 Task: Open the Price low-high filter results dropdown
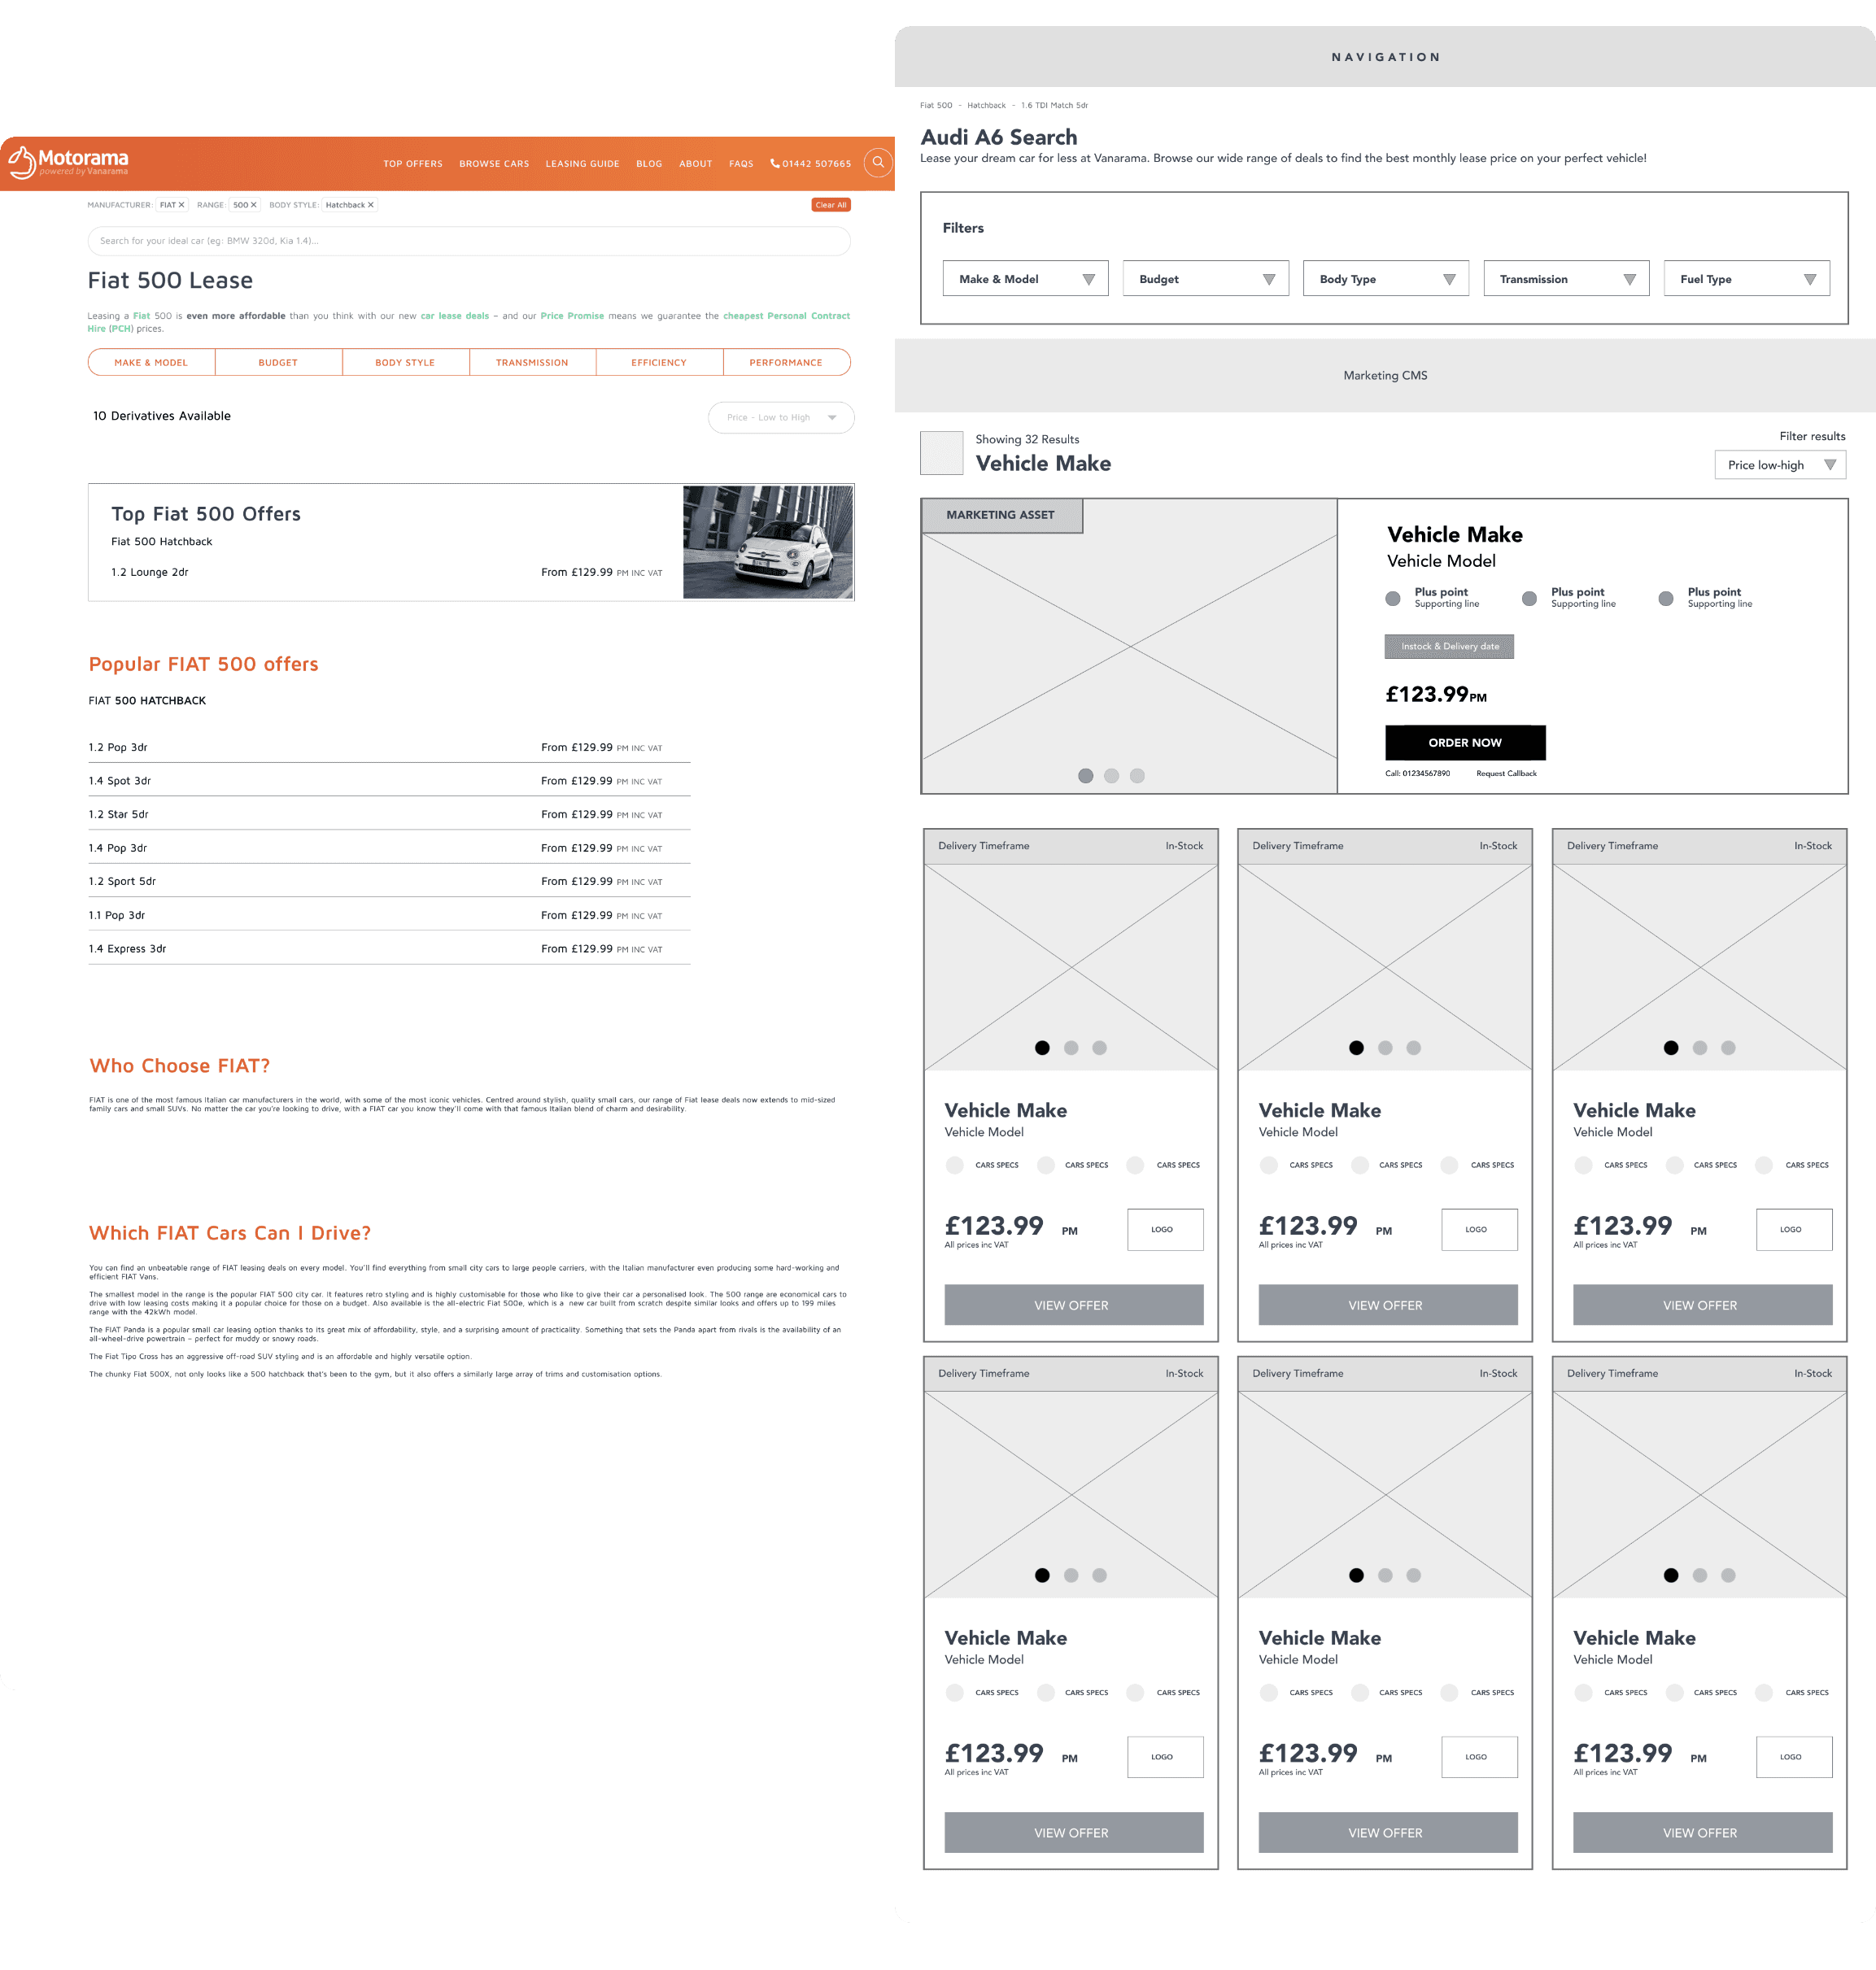pyautogui.click(x=1779, y=465)
